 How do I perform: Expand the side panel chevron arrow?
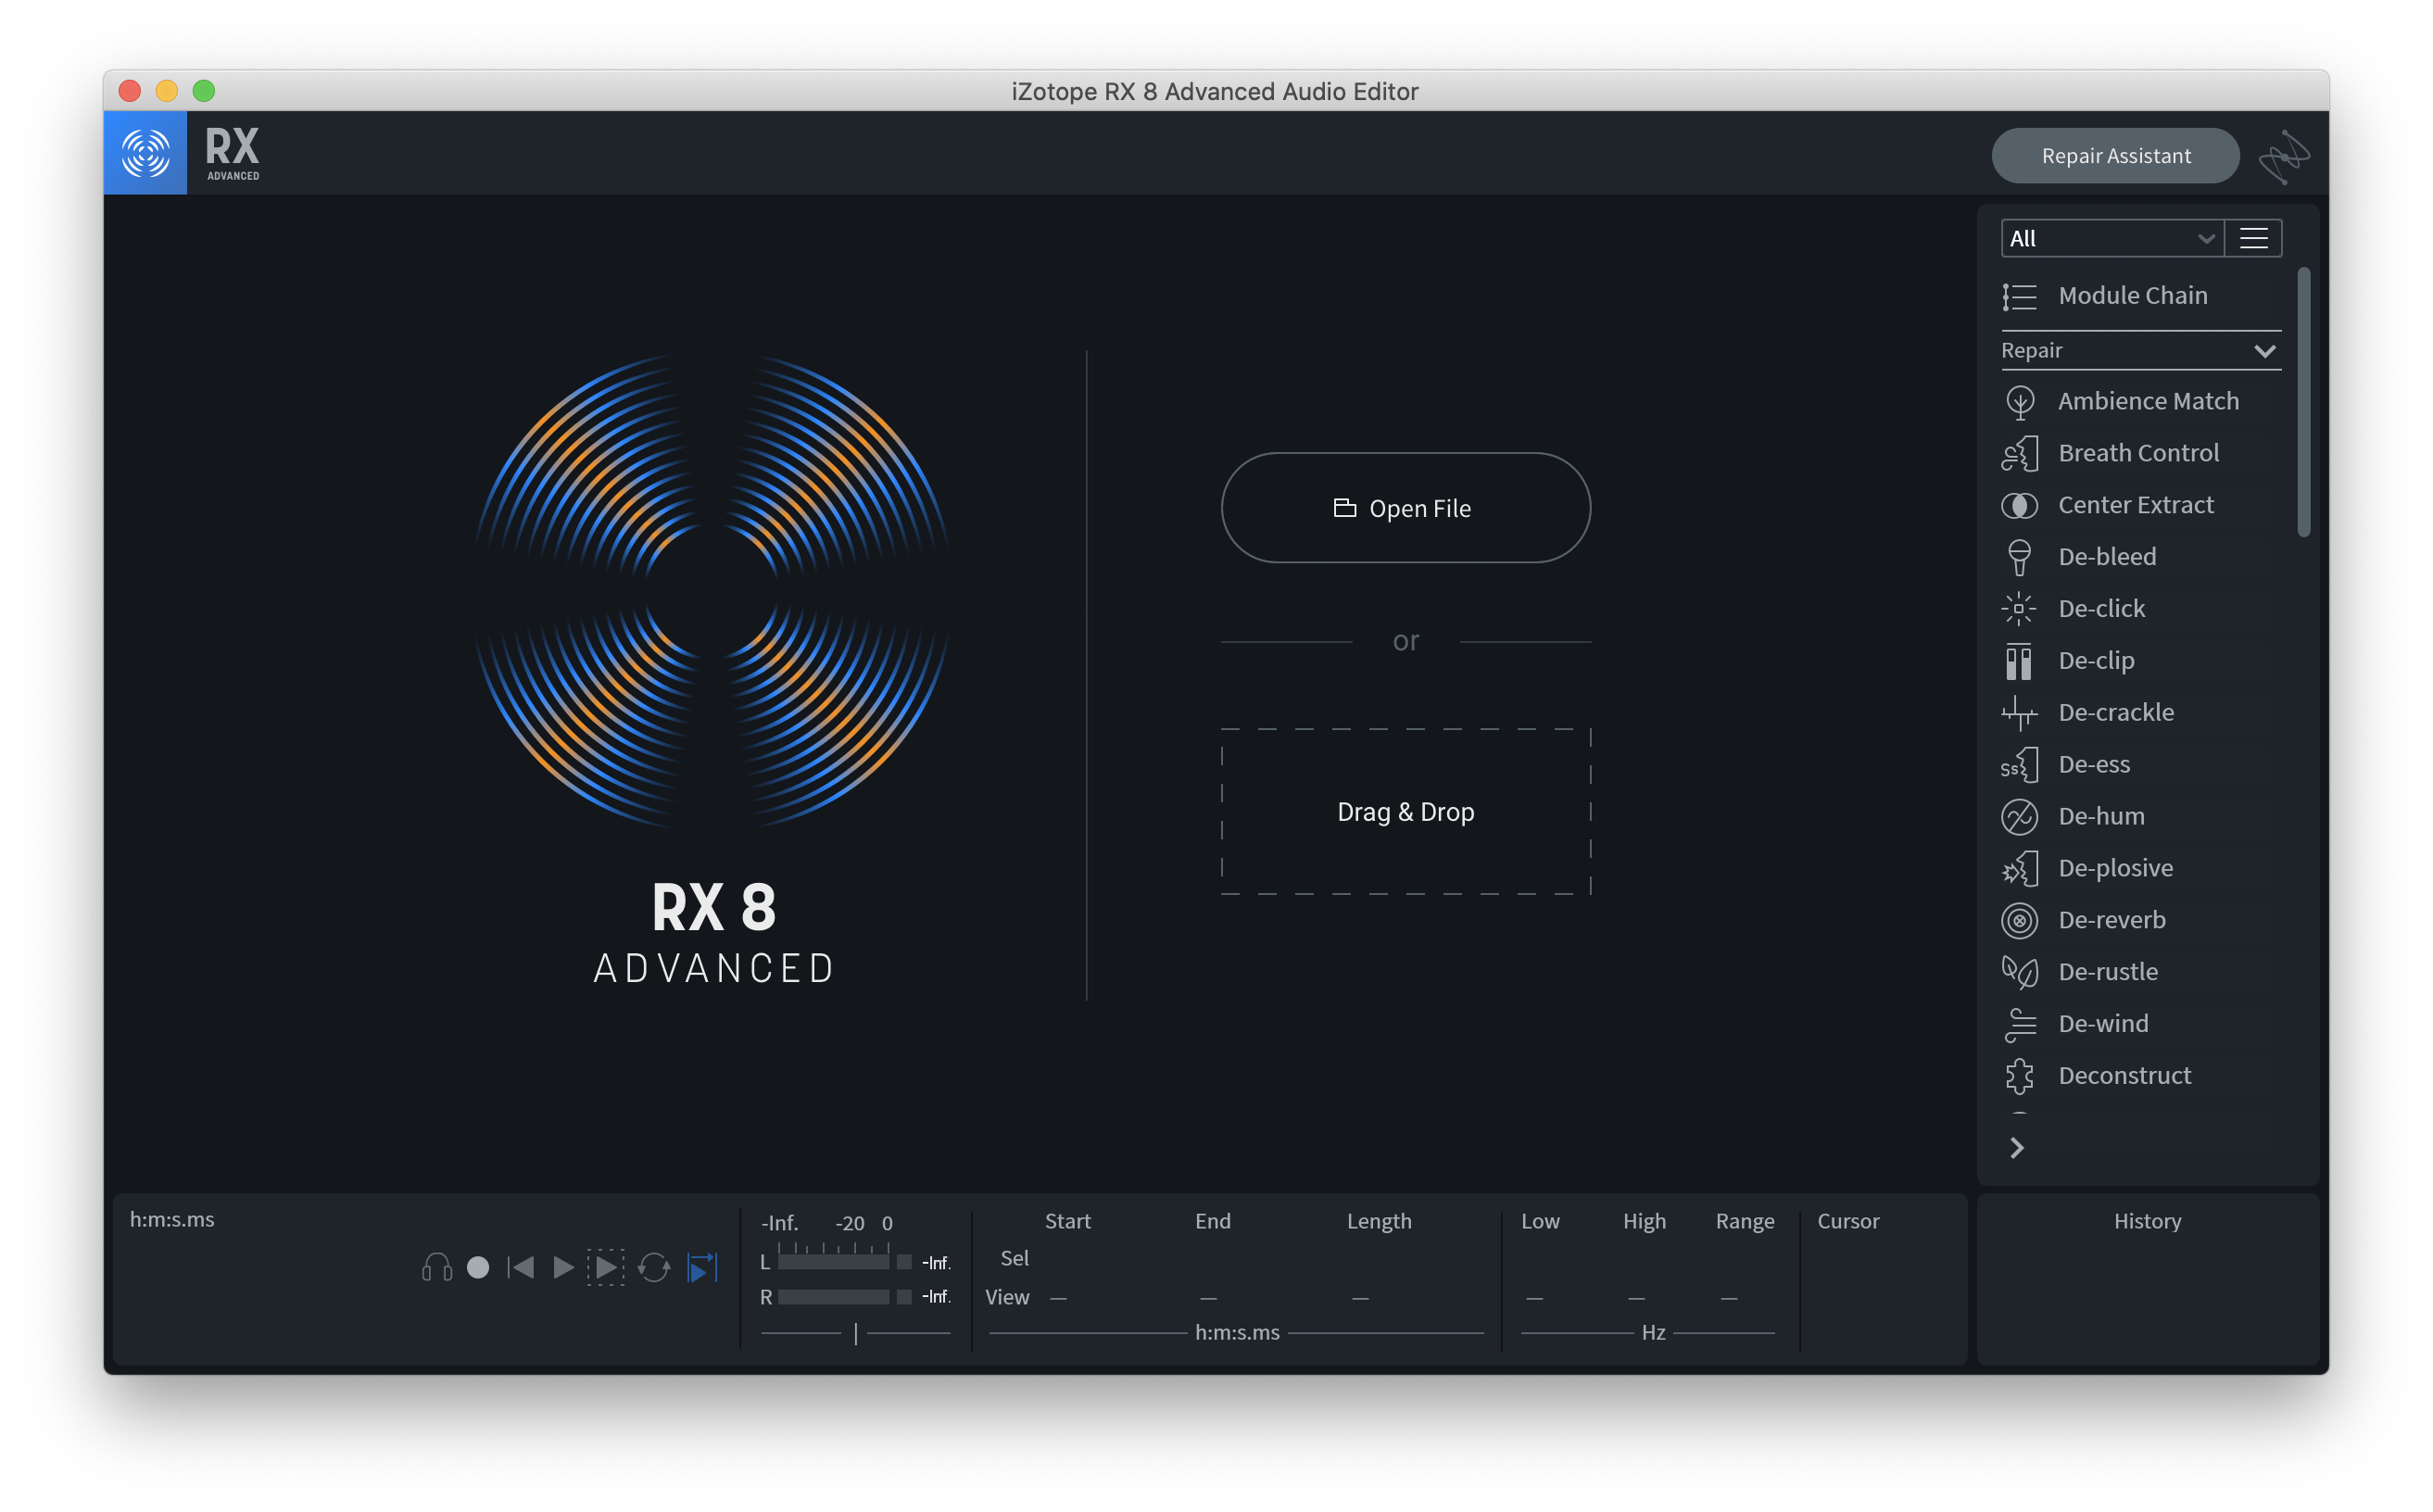[x=2017, y=1148]
